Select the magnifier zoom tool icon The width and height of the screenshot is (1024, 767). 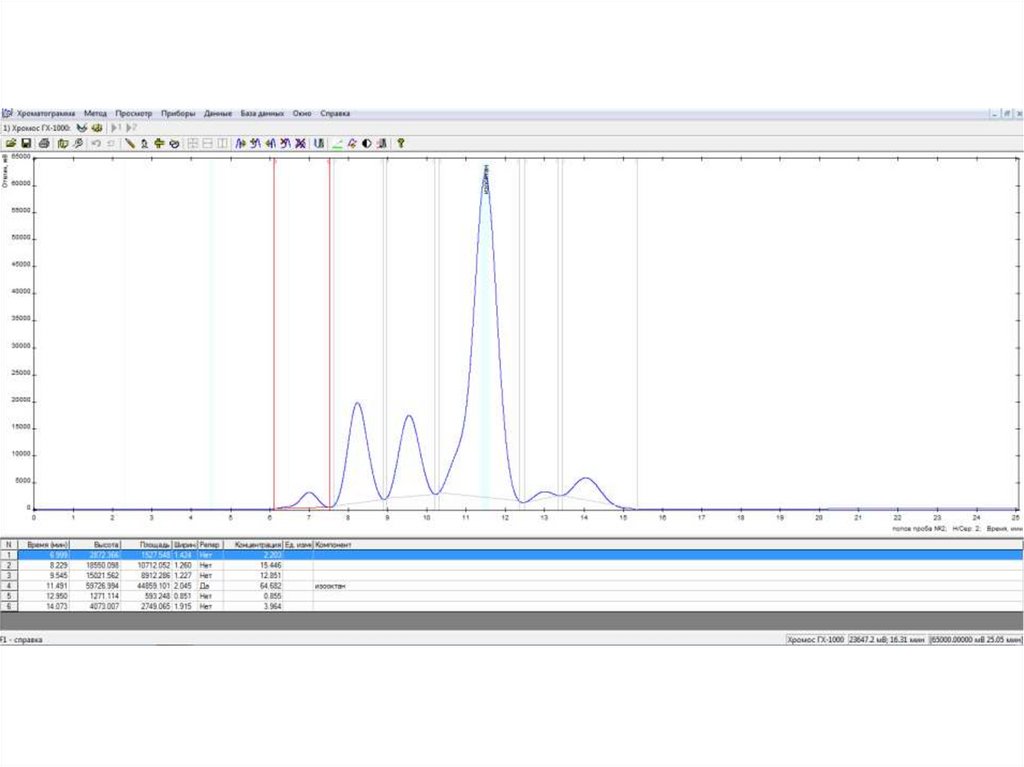tap(77, 143)
